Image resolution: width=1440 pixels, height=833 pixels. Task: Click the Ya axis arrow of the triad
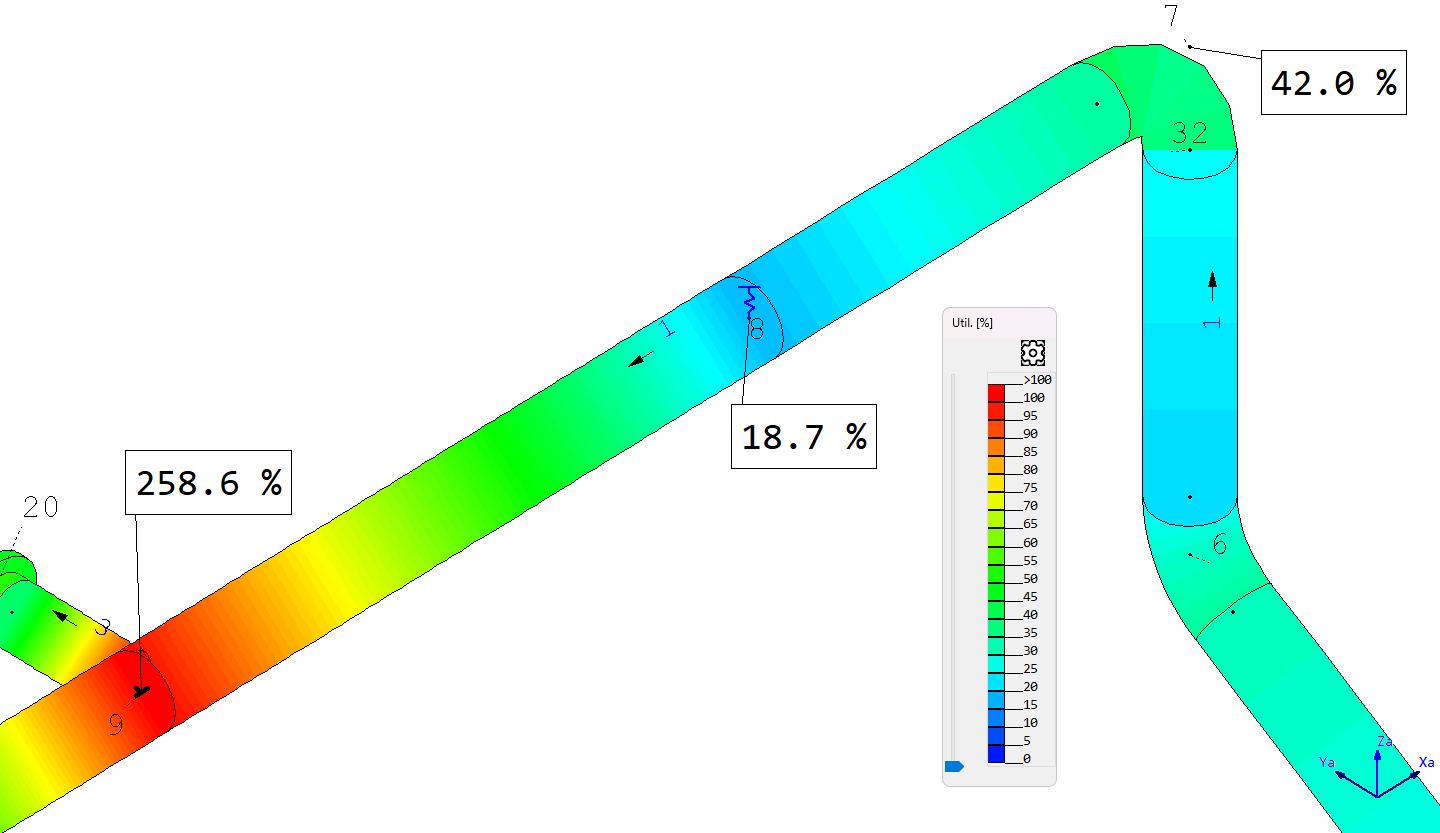coord(1350,780)
